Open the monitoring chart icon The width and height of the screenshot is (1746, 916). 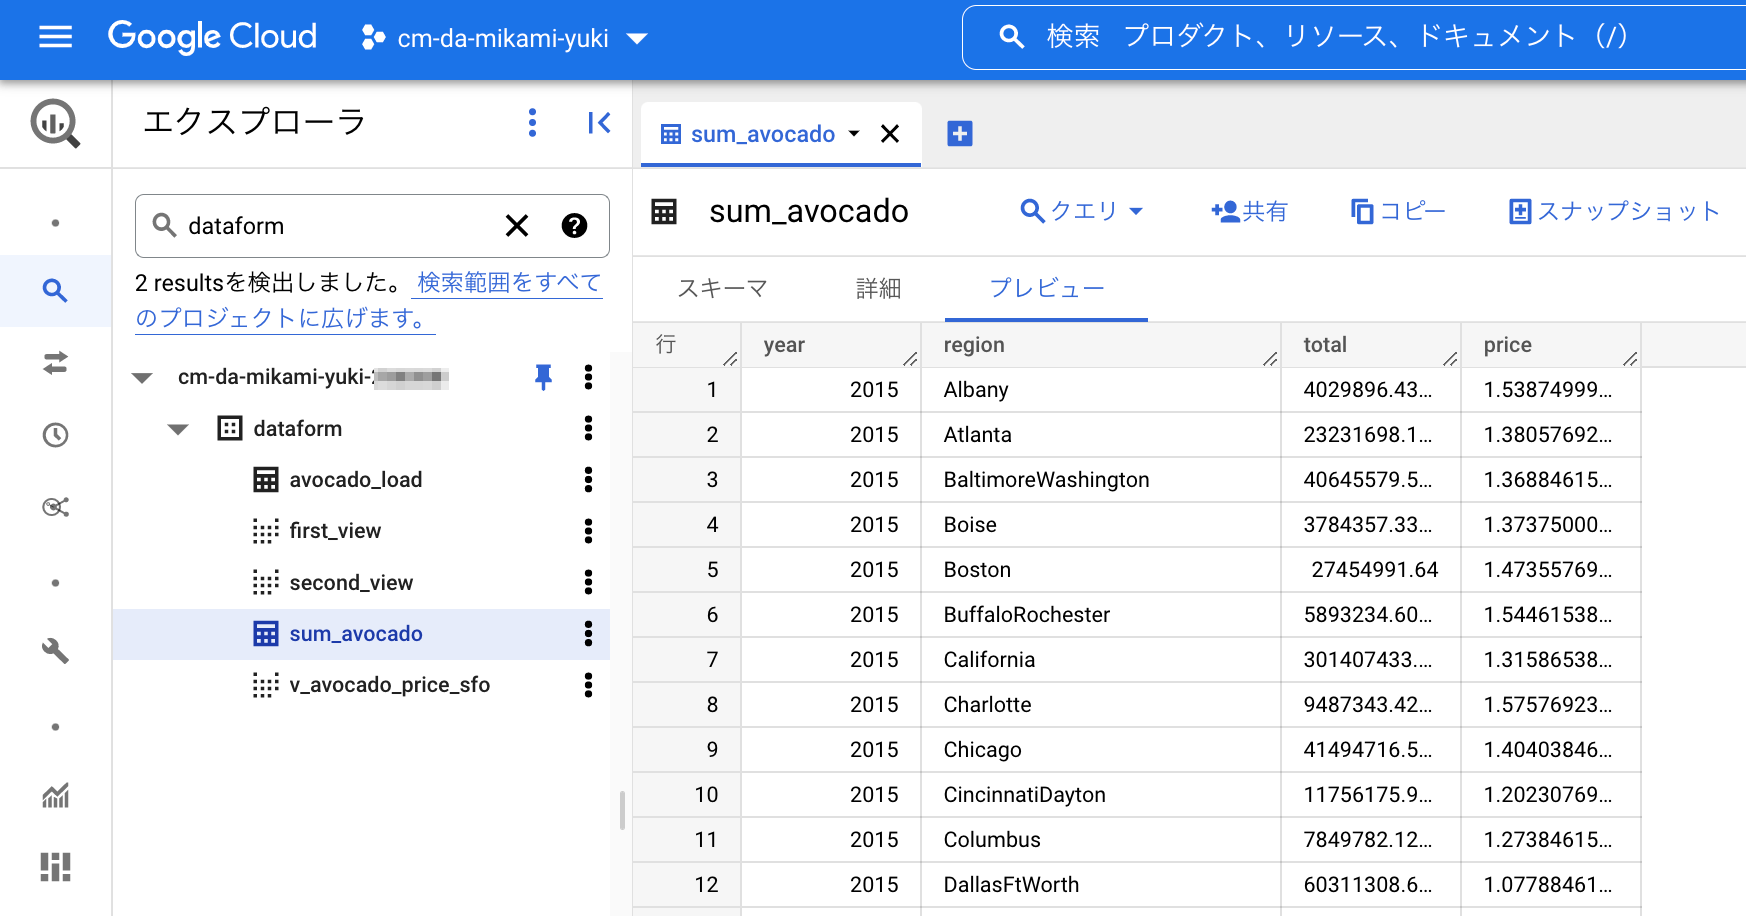click(x=55, y=795)
